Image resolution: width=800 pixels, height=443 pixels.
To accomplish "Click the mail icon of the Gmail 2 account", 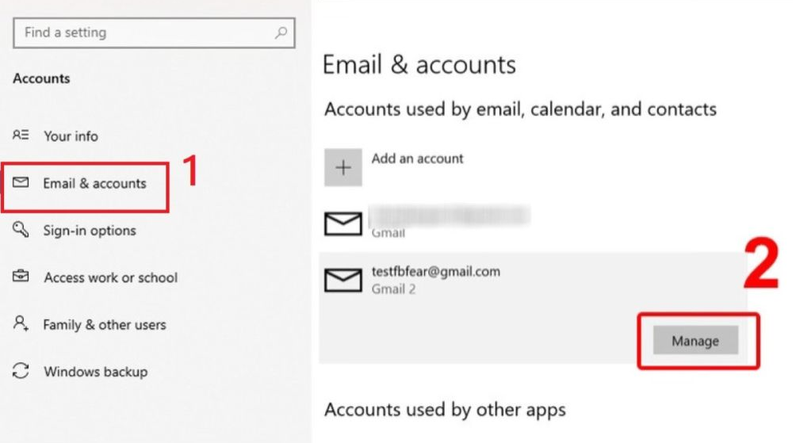I will click(x=343, y=280).
